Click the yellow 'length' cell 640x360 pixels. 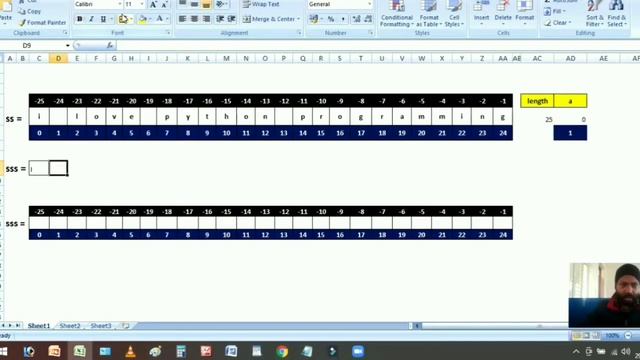click(537, 101)
